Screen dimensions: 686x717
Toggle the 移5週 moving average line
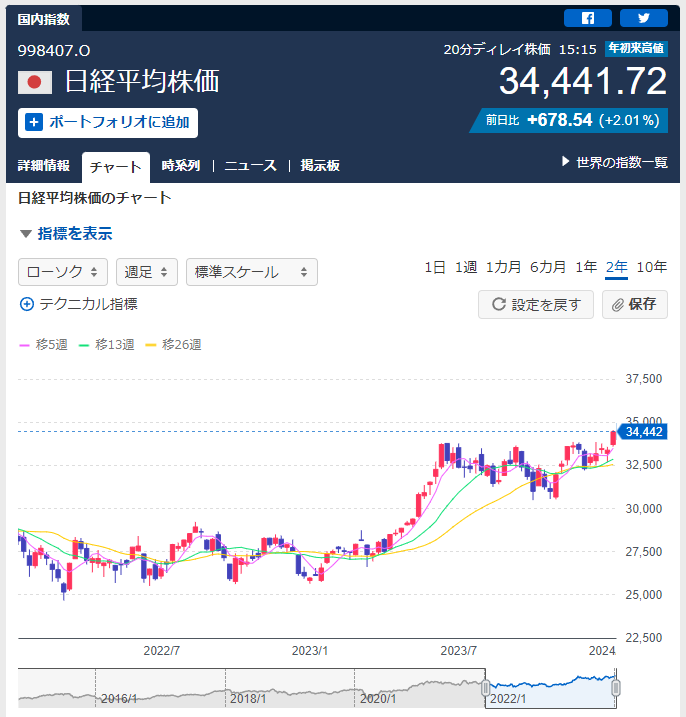point(43,344)
